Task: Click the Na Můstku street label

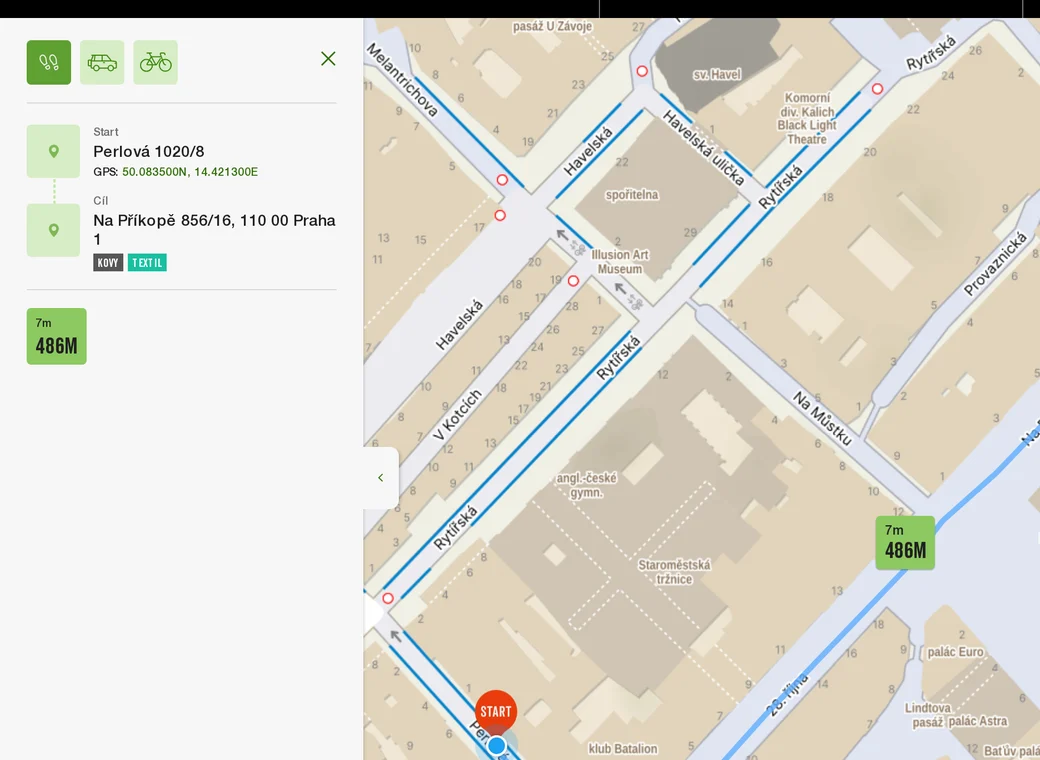Action: (x=822, y=418)
